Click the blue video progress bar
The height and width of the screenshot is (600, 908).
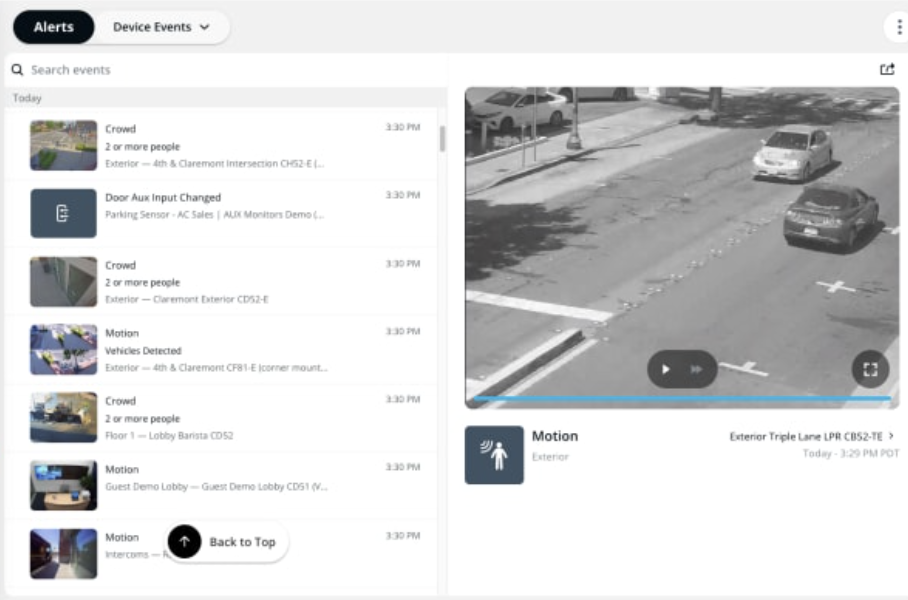(680, 399)
